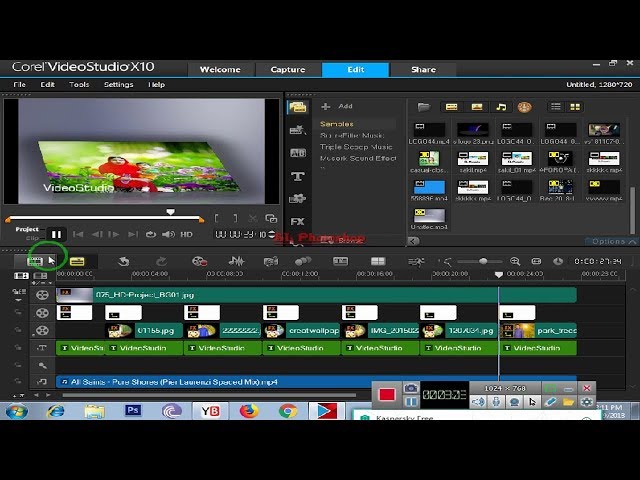Image resolution: width=640 pixels, height=480 pixels.
Task: Switch to the Share tab
Action: click(x=423, y=69)
